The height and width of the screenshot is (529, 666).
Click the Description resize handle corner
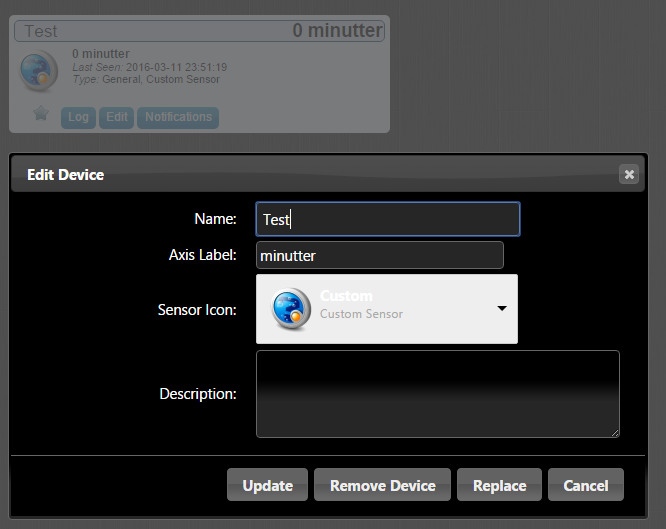(x=615, y=433)
